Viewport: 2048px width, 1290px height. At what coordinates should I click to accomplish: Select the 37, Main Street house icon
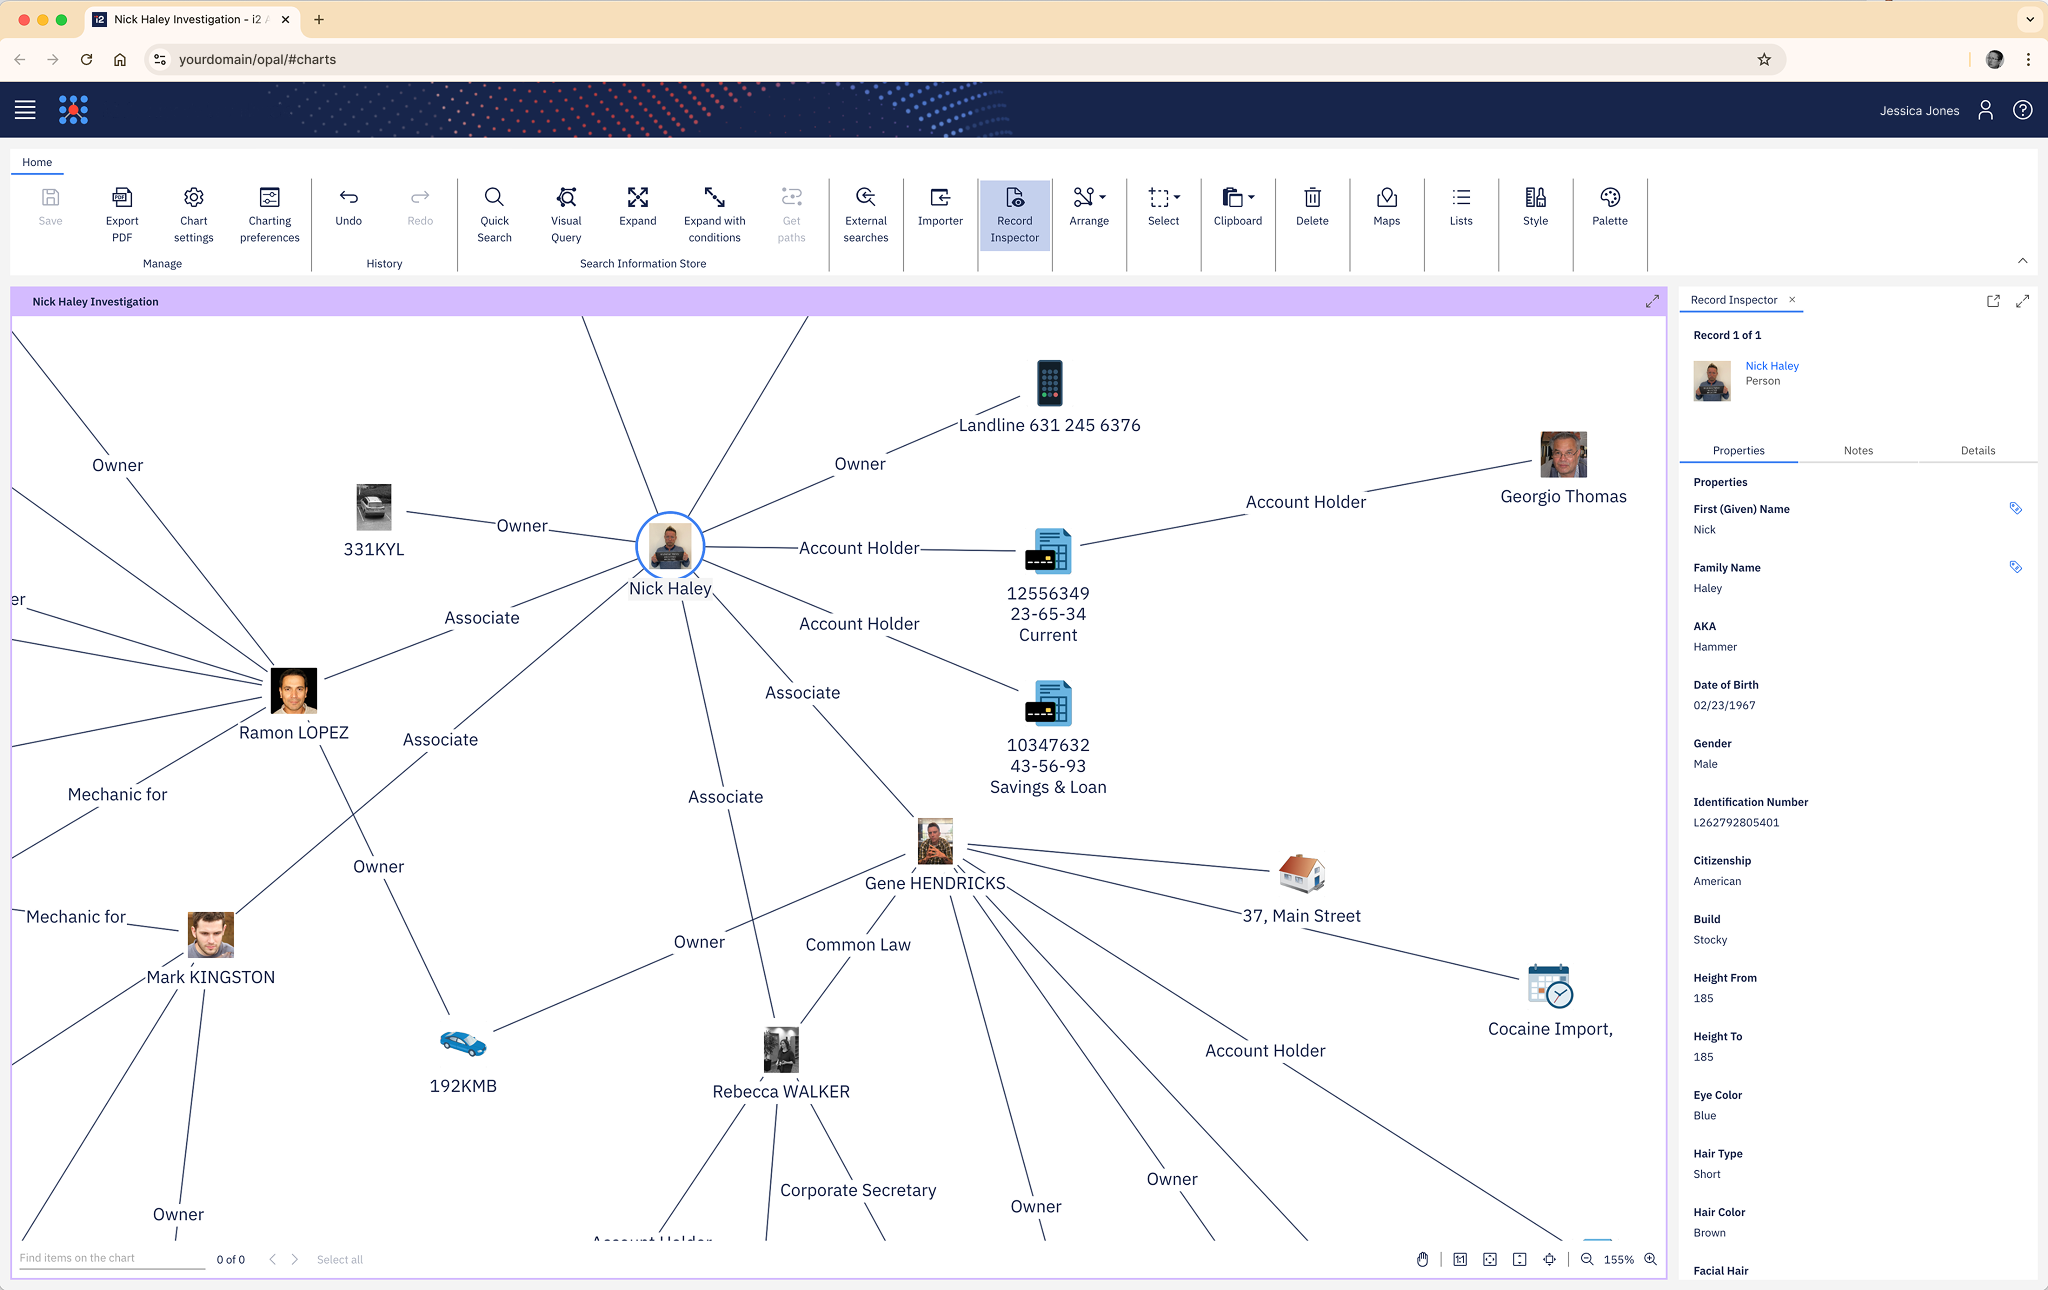tap(1301, 874)
